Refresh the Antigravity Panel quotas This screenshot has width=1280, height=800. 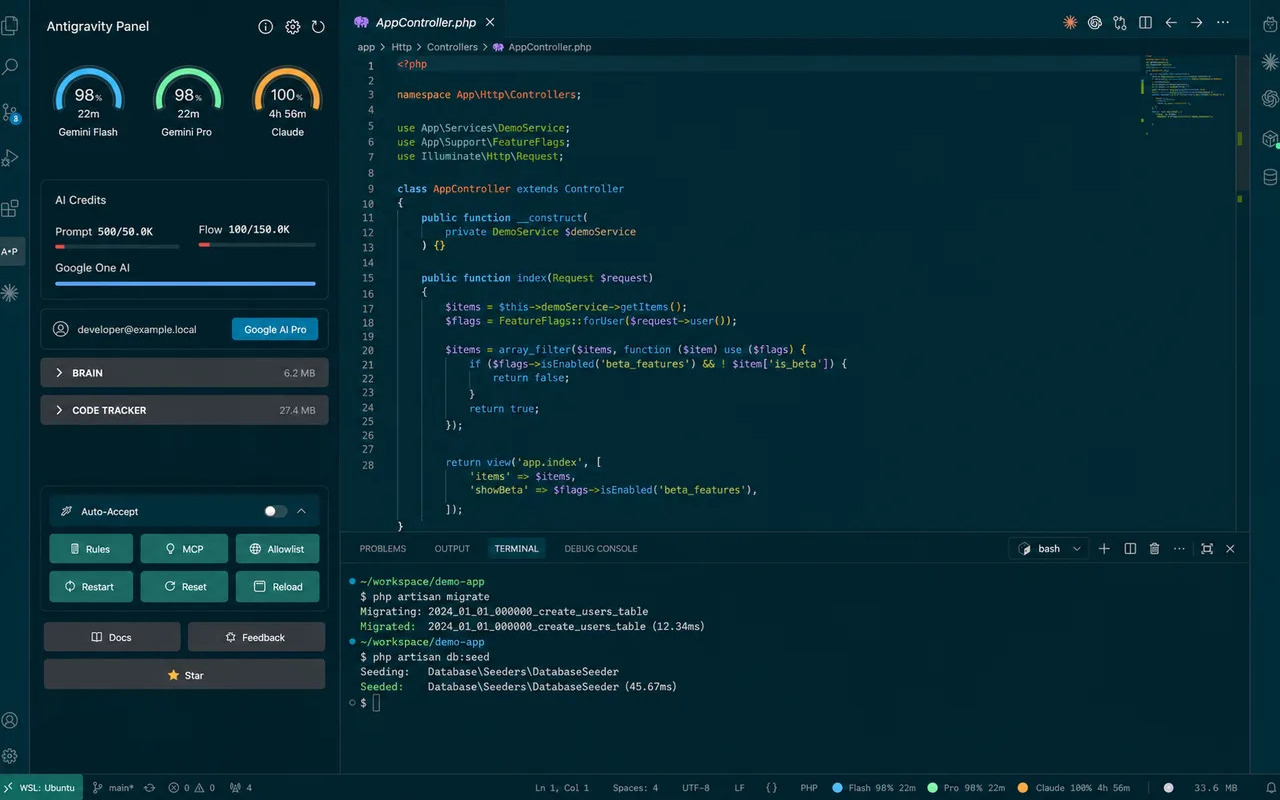(318, 27)
